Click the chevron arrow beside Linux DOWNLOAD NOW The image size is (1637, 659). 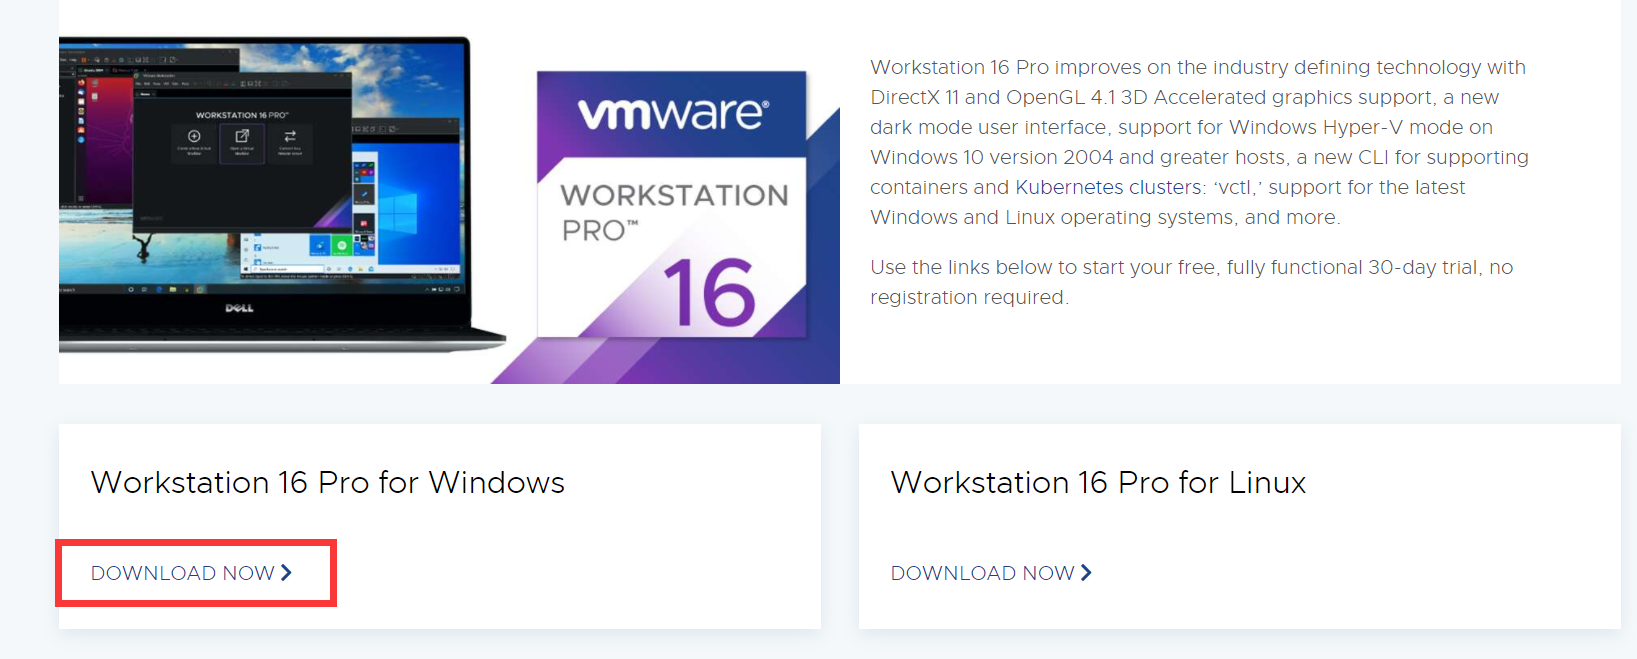(1086, 573)
